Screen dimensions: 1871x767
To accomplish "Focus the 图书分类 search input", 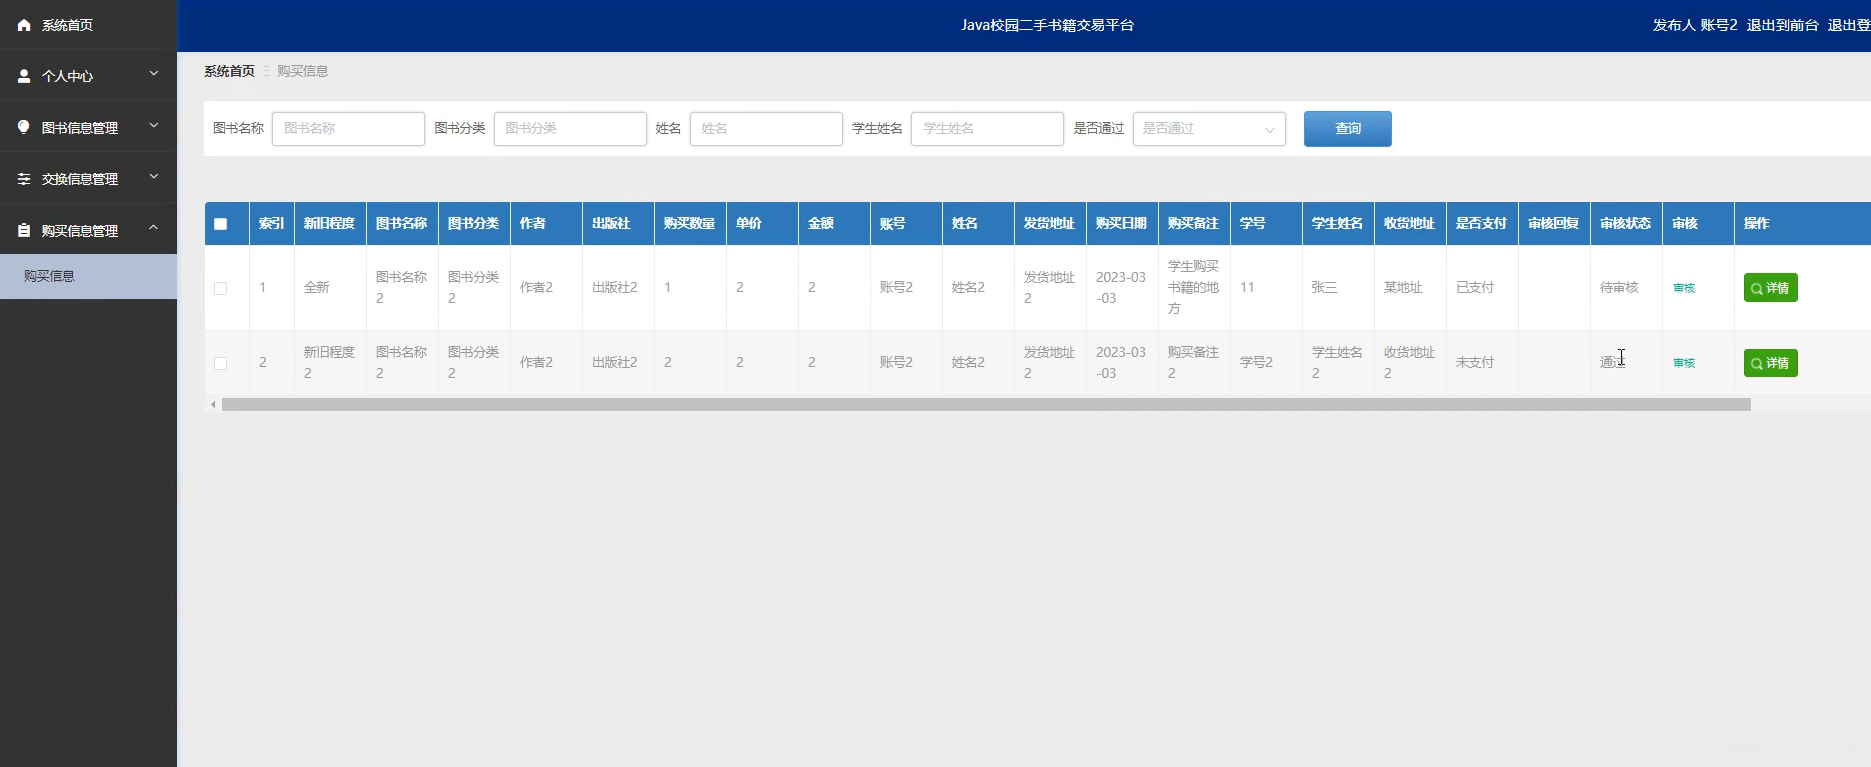I will (x=570, y=129).
